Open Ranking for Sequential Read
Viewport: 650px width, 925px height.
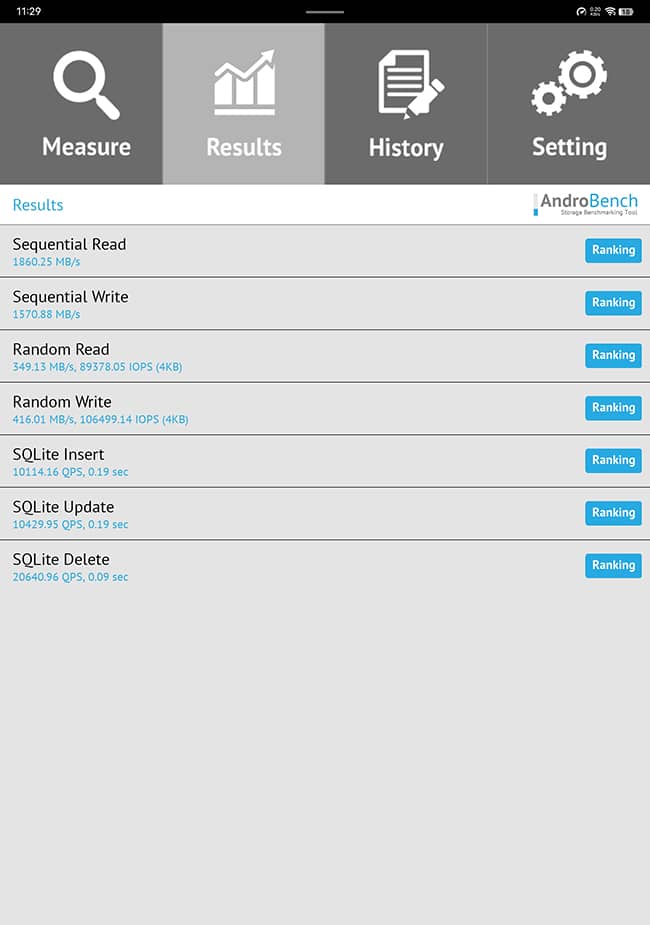point(613,250)
